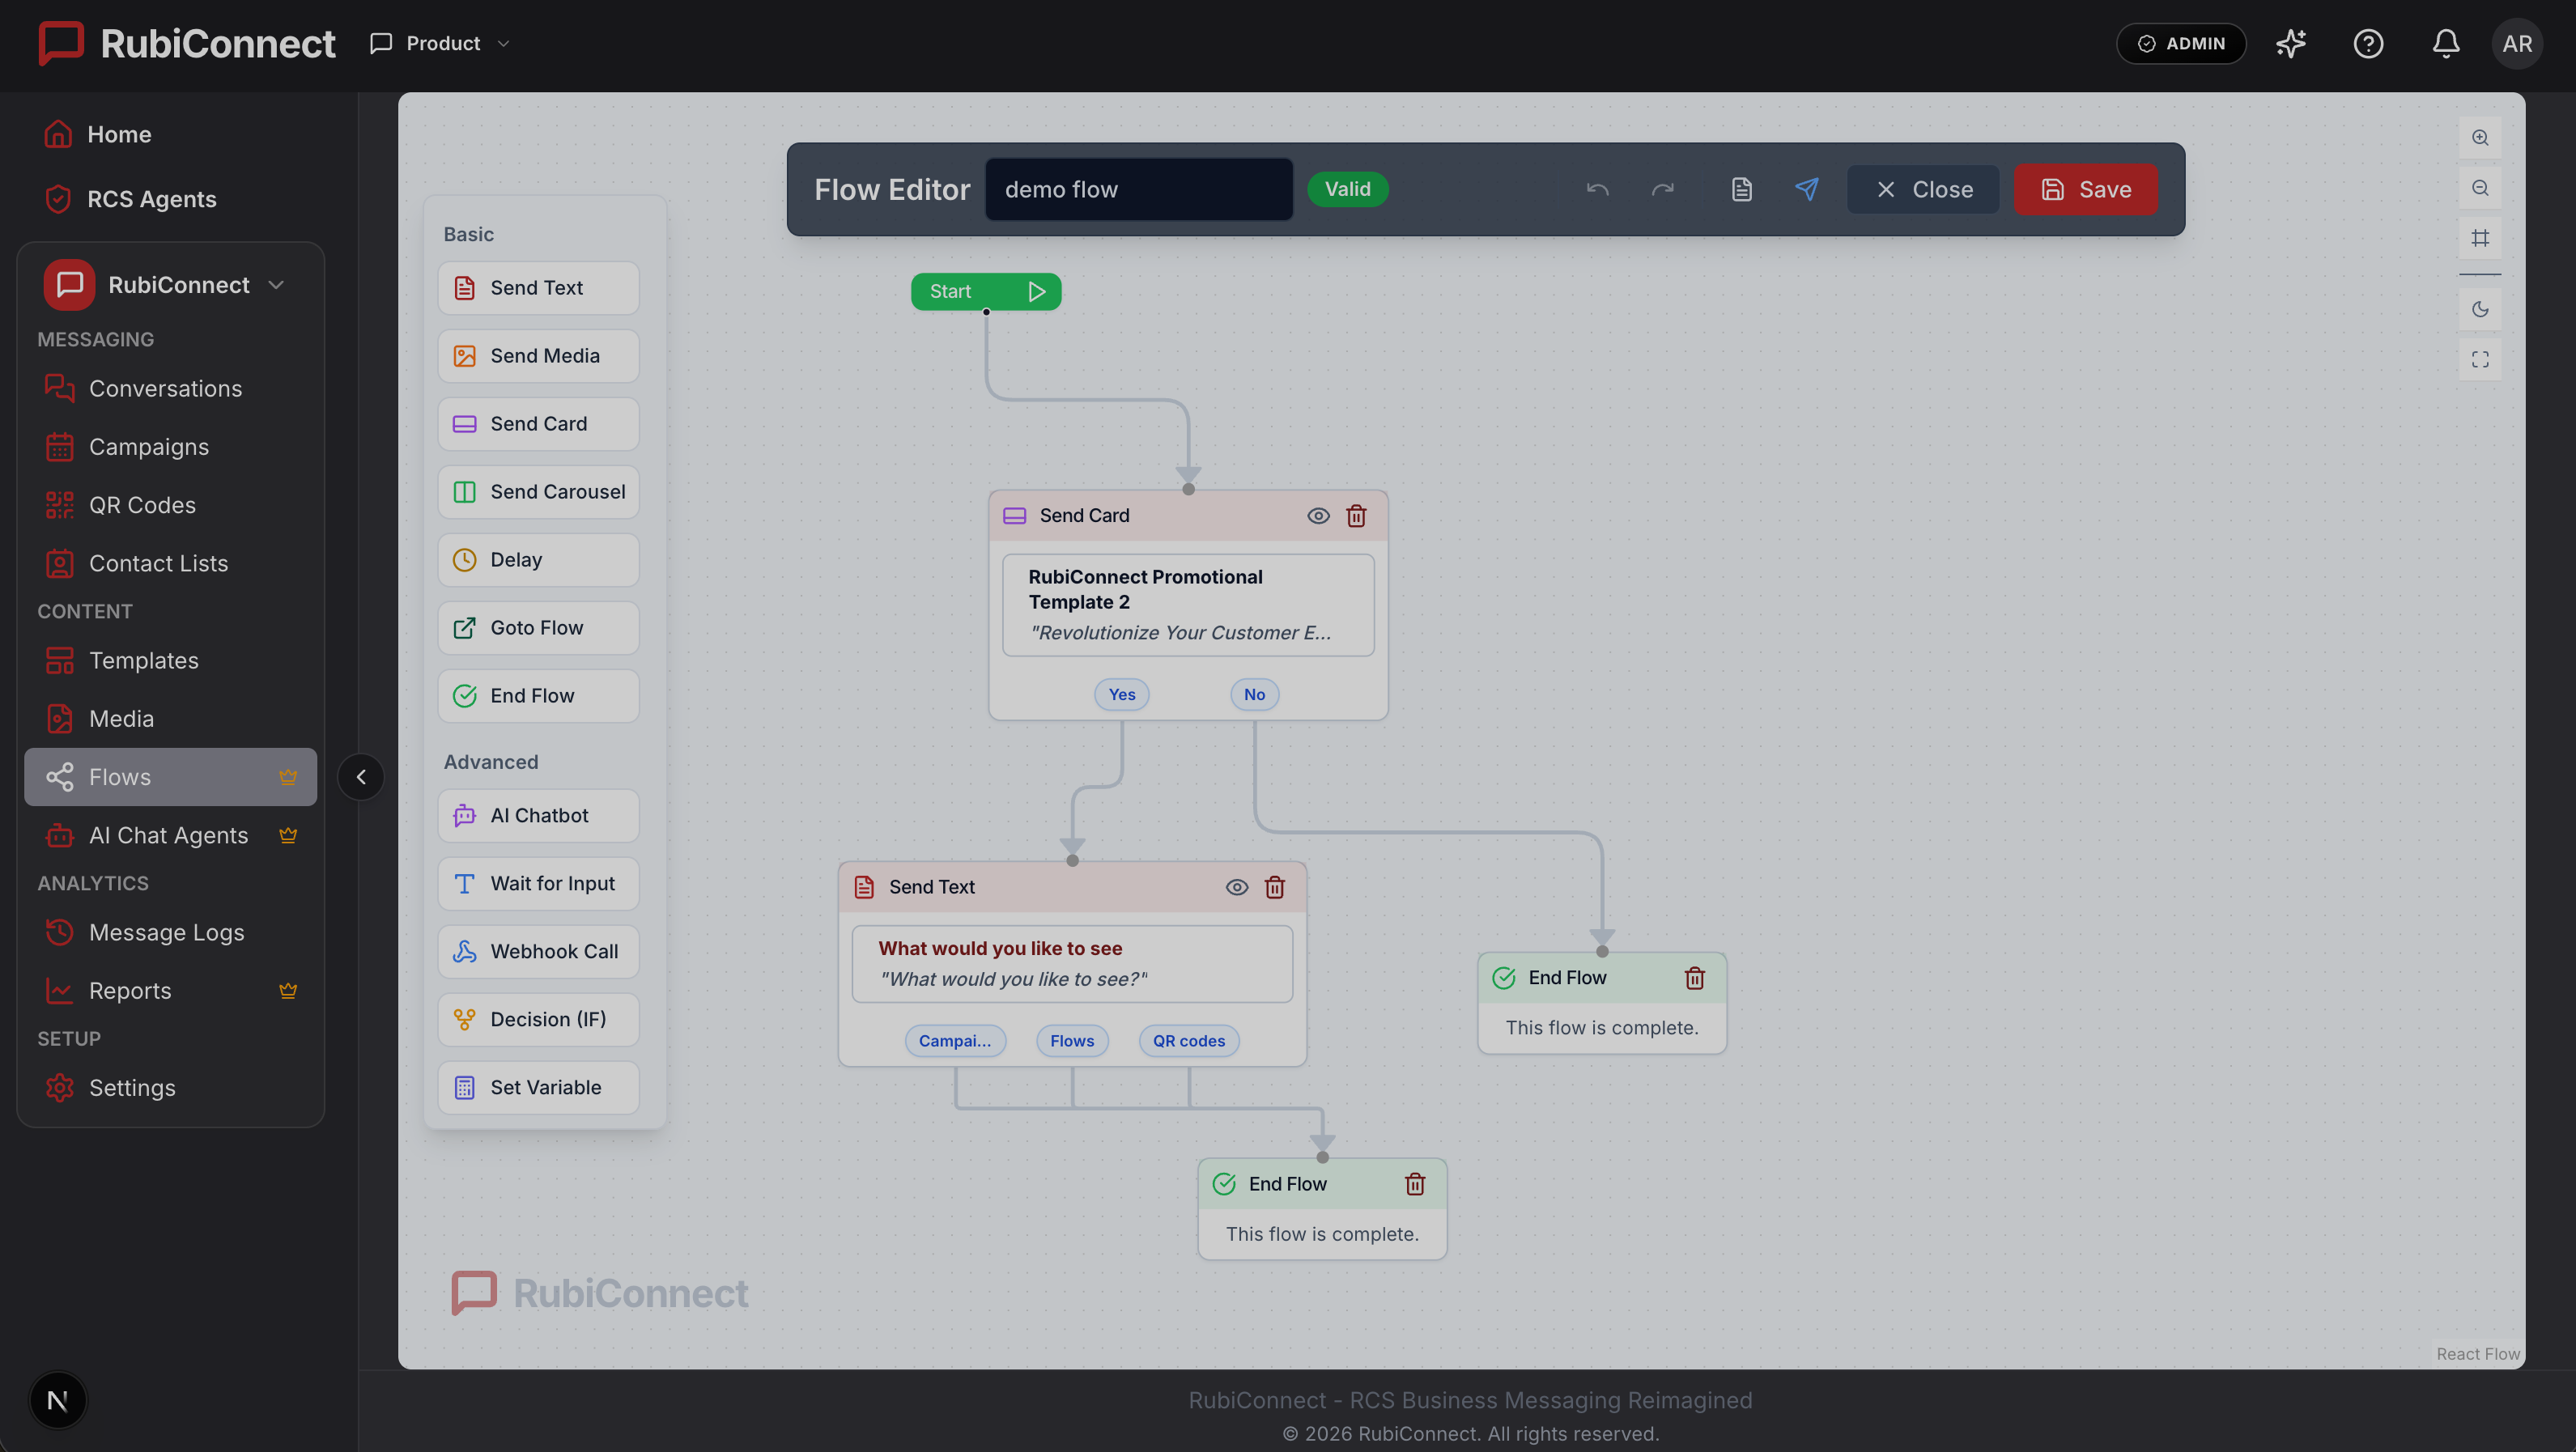This screenshot has width=2576, height=1452.
Task: Zoom in on the flow canvas
Action: click(2480, 138)
